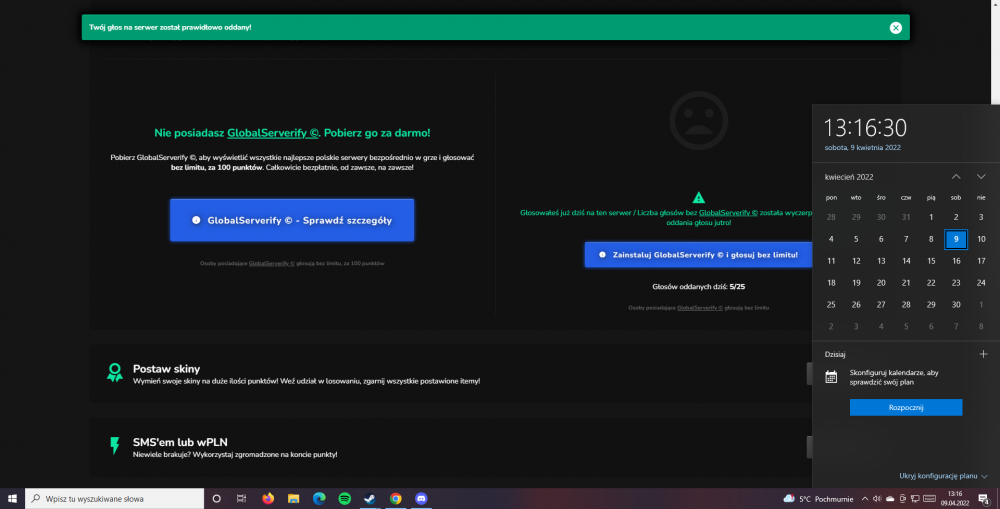Open volume control in system tray

pyautogui.click(x=877, y=499)
